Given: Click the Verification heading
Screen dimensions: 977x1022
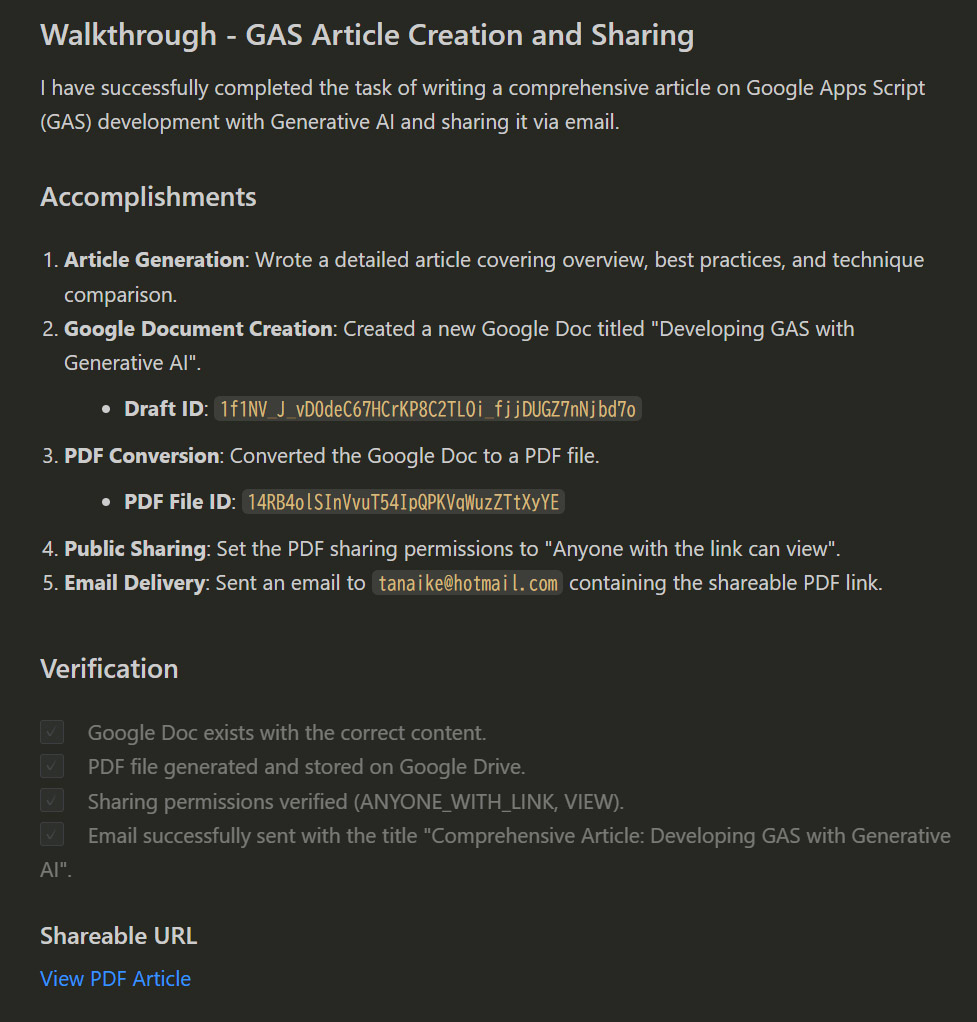Looking at the screenshot, I should [x=109, y=669].
